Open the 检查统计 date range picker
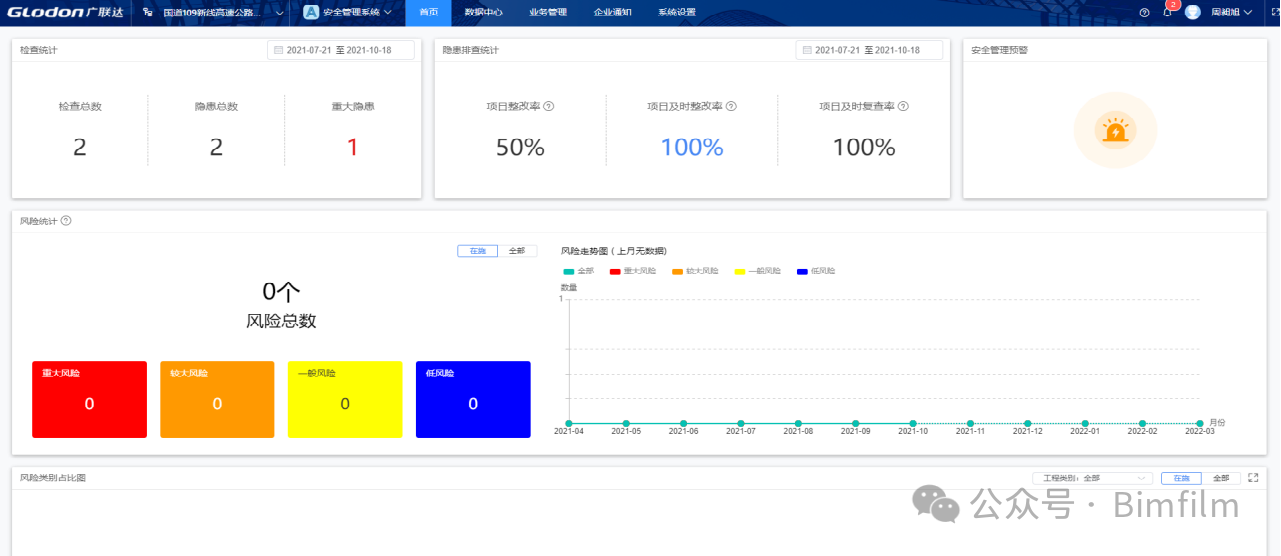1281x556 pixels. 341,50
